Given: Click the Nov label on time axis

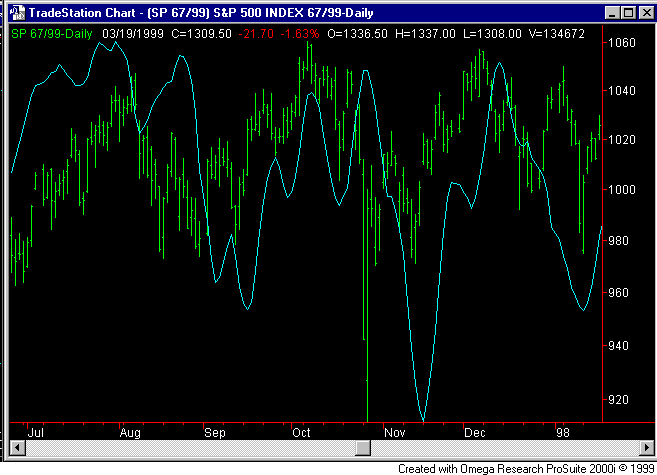Looking at the screenshot, I should point(395,433).
